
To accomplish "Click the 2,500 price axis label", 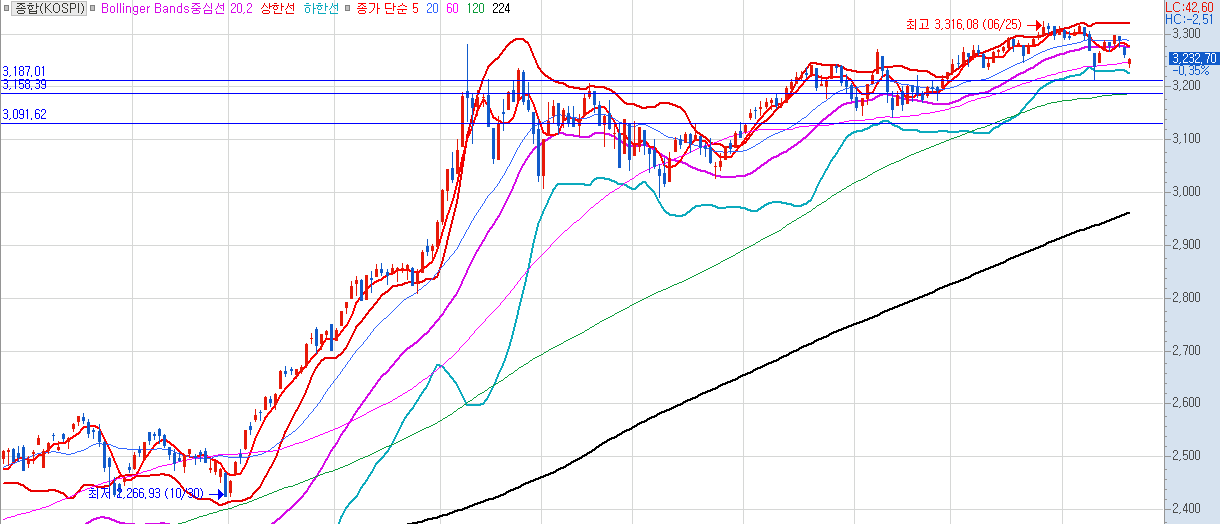I will (1187, 456).
